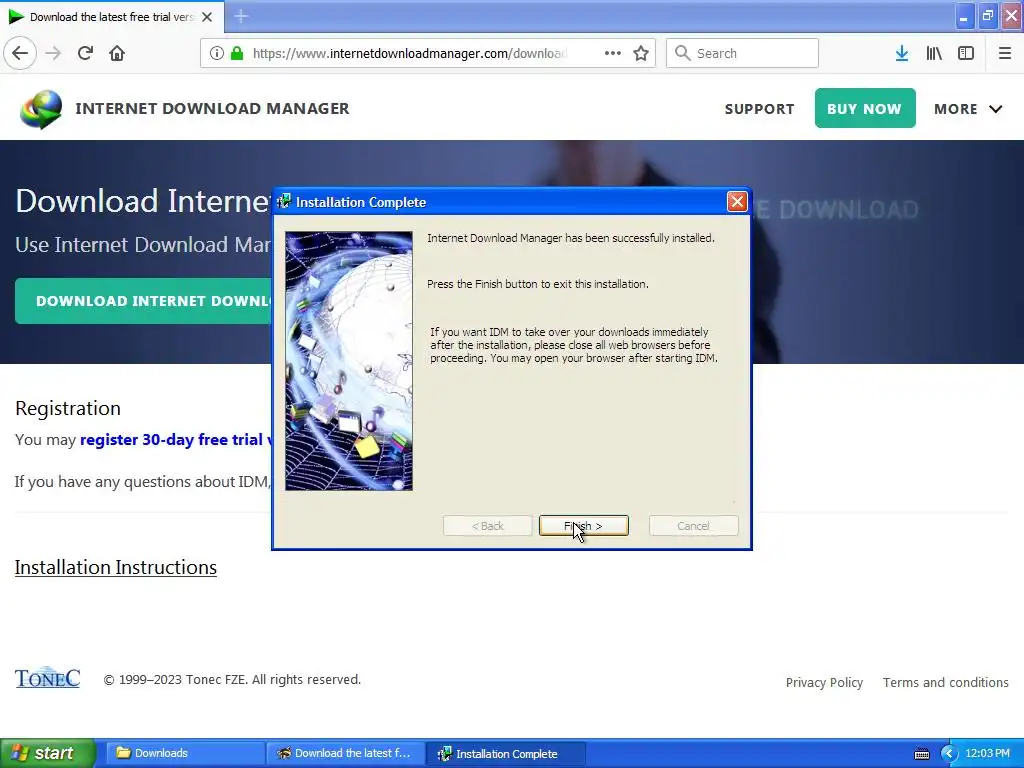Open the Windows start menu
Image resolution: width=1024 pixels, height=768 pixels.
(48, 753)
